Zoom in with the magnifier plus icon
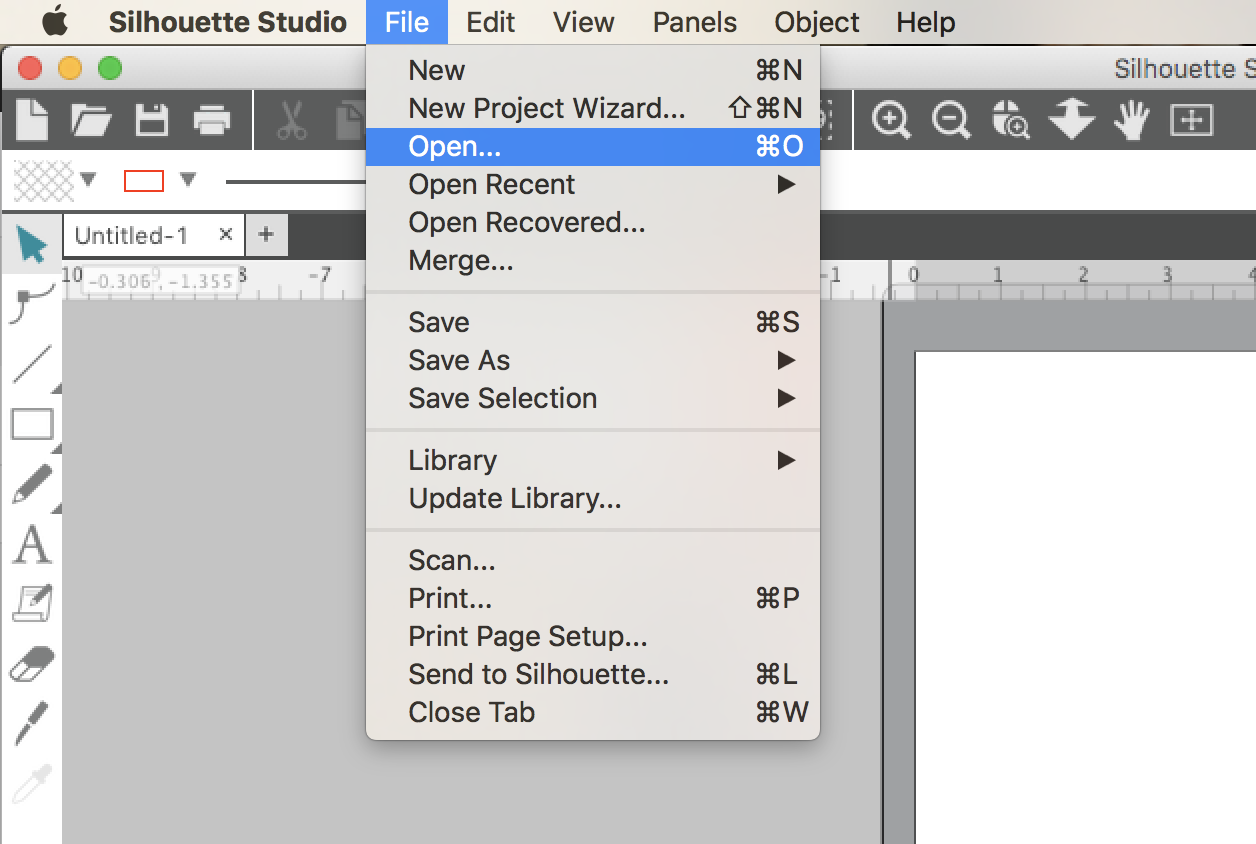Viewport: 1256px width, 844px height. pos(891,119)
